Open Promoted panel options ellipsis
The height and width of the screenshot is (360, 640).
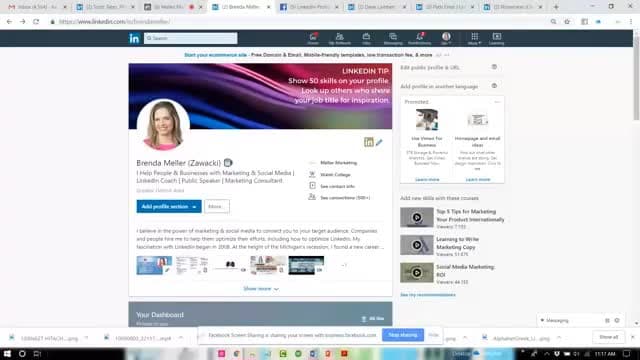(x=497, y=102)
